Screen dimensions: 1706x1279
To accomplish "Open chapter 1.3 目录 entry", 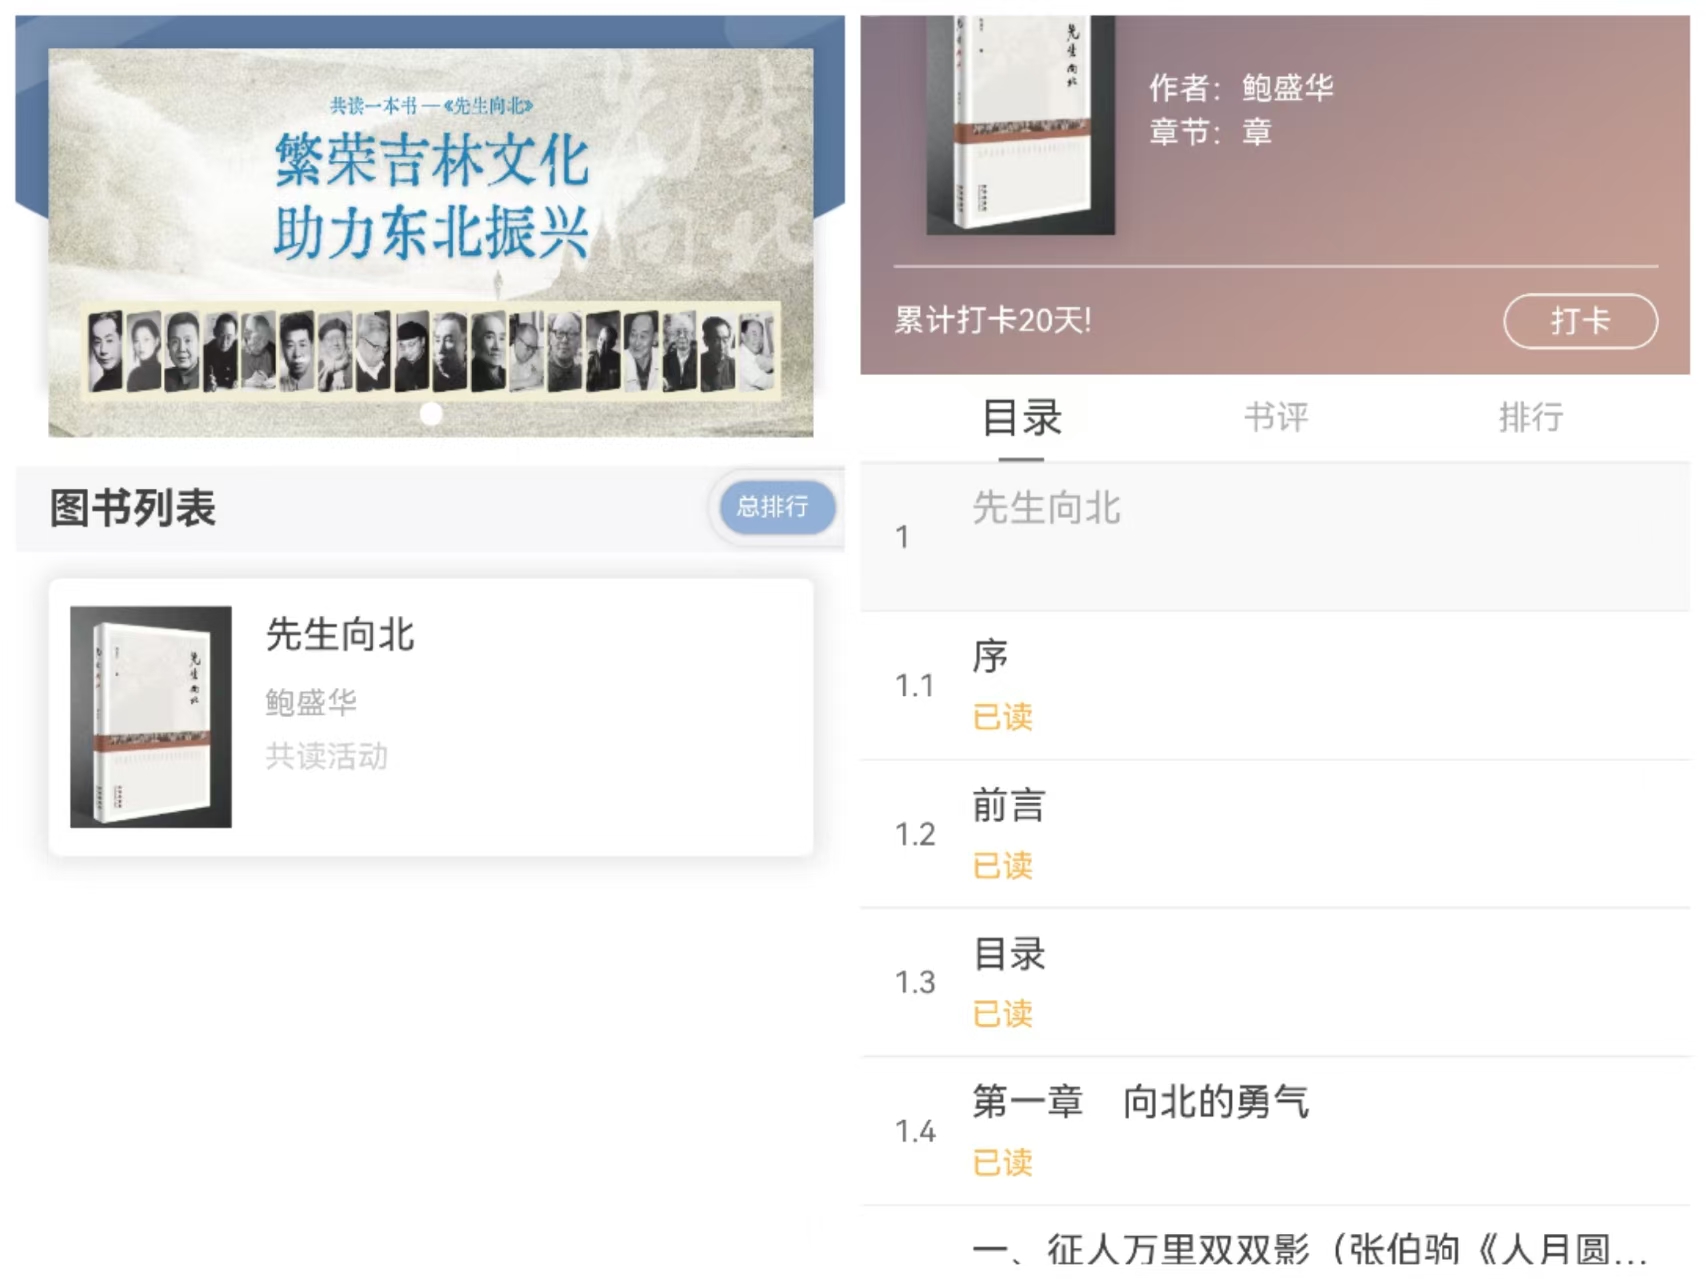I will click(1275, 982).
